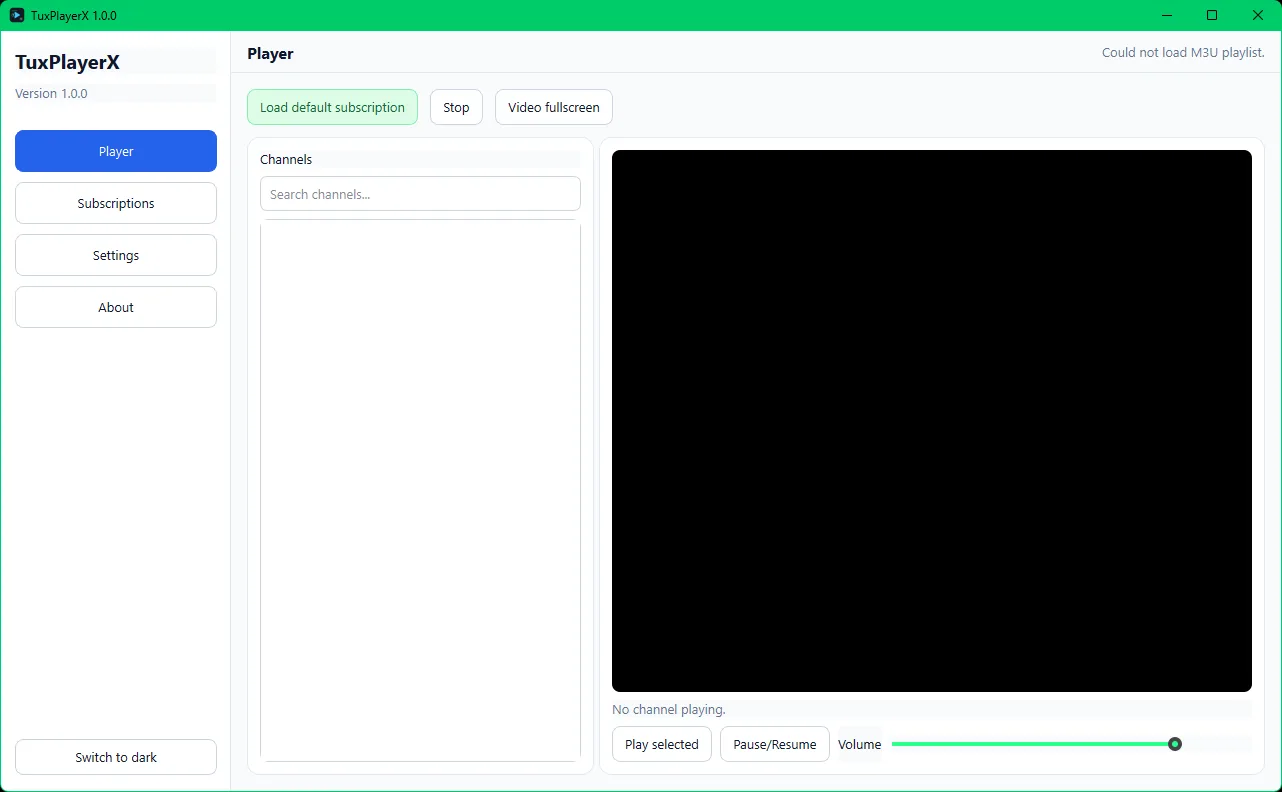Click the Volume slider handle

(x=1175, y=744)
